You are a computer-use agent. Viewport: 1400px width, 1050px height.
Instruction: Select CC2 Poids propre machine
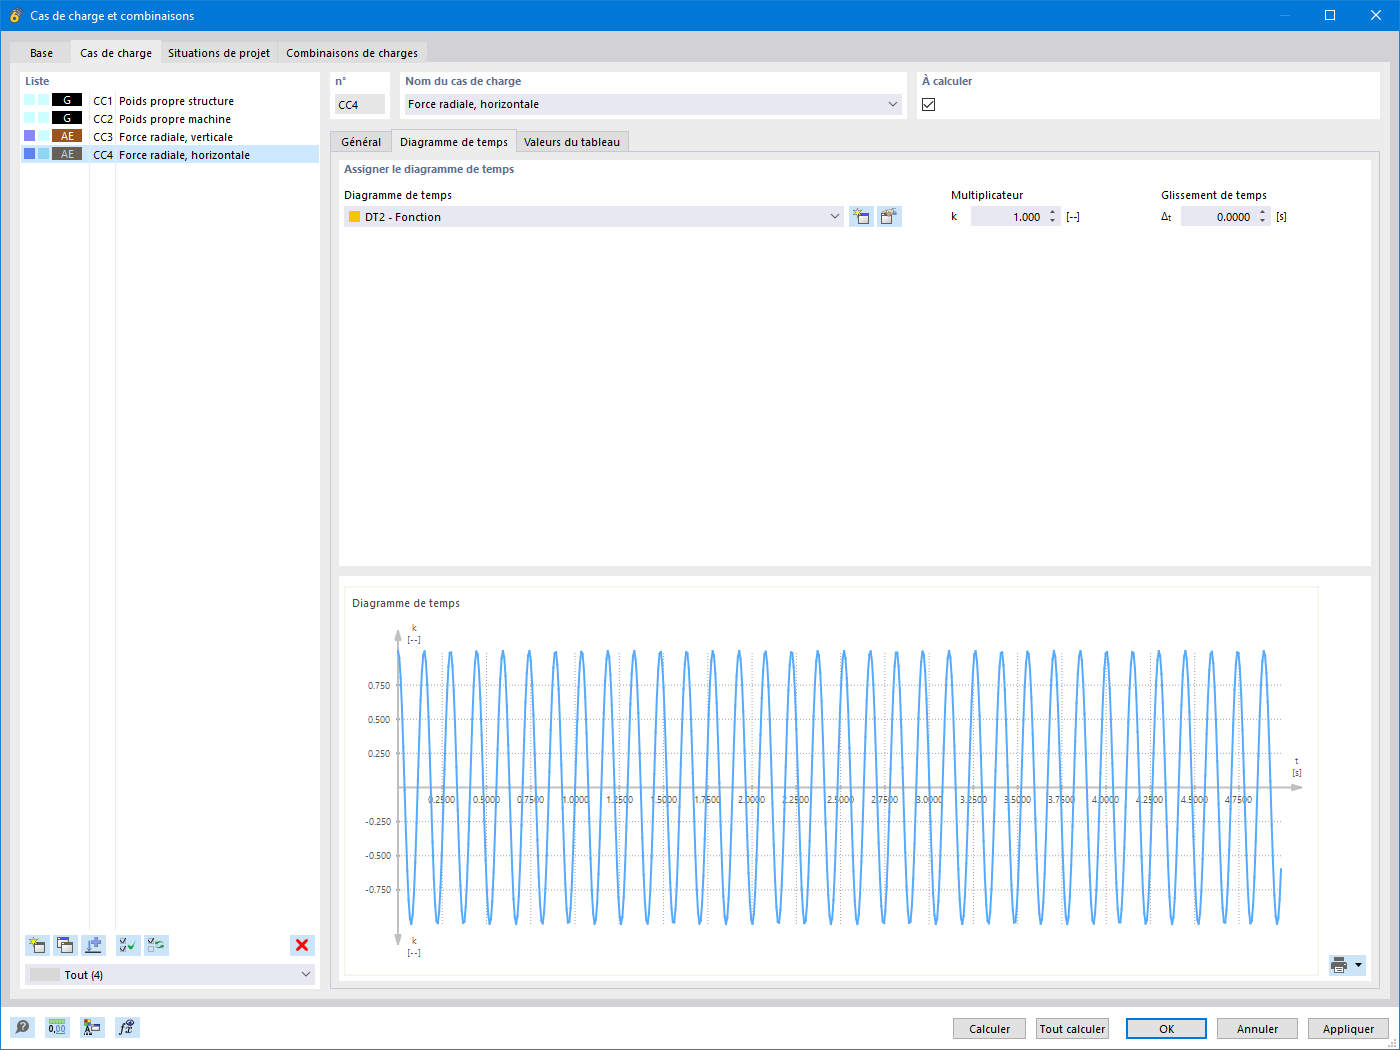(170, 118)
